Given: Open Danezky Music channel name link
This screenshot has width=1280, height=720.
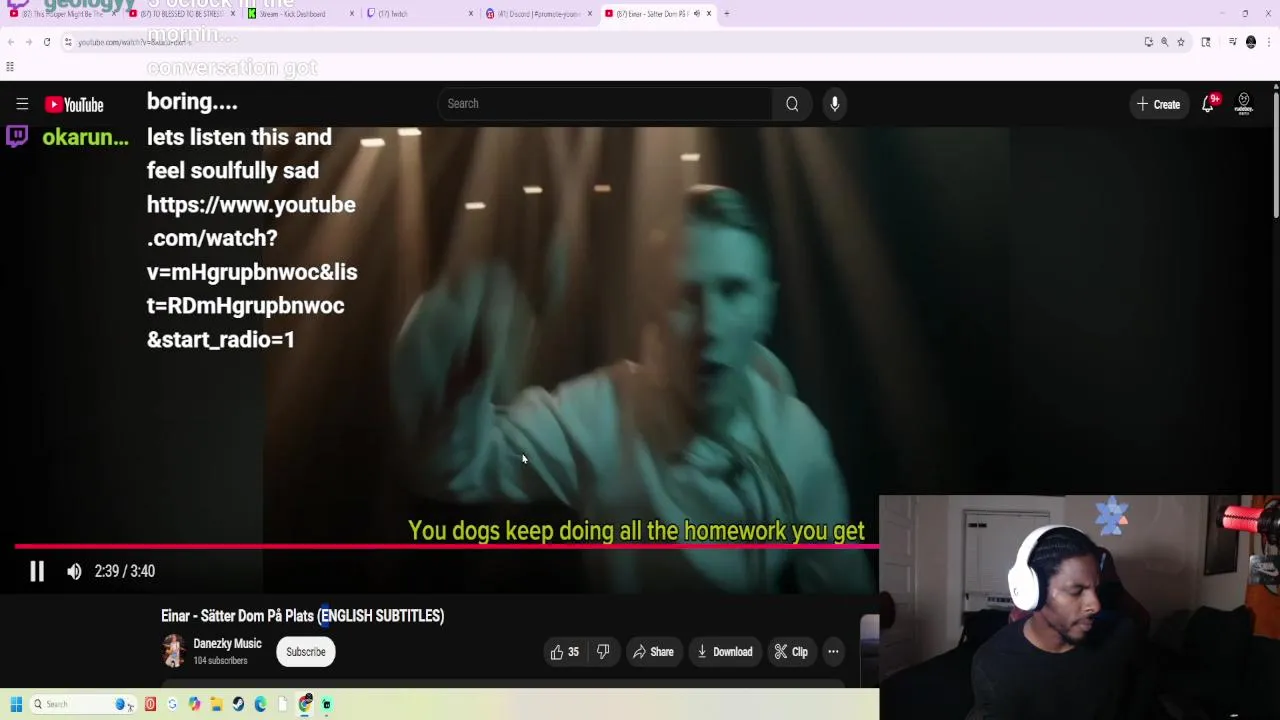Looking at the screenshot, I should point(227,644).
